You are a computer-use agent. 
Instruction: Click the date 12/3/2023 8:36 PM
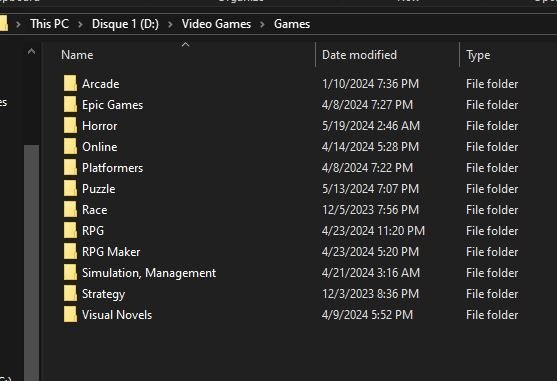tap(370, 294)
